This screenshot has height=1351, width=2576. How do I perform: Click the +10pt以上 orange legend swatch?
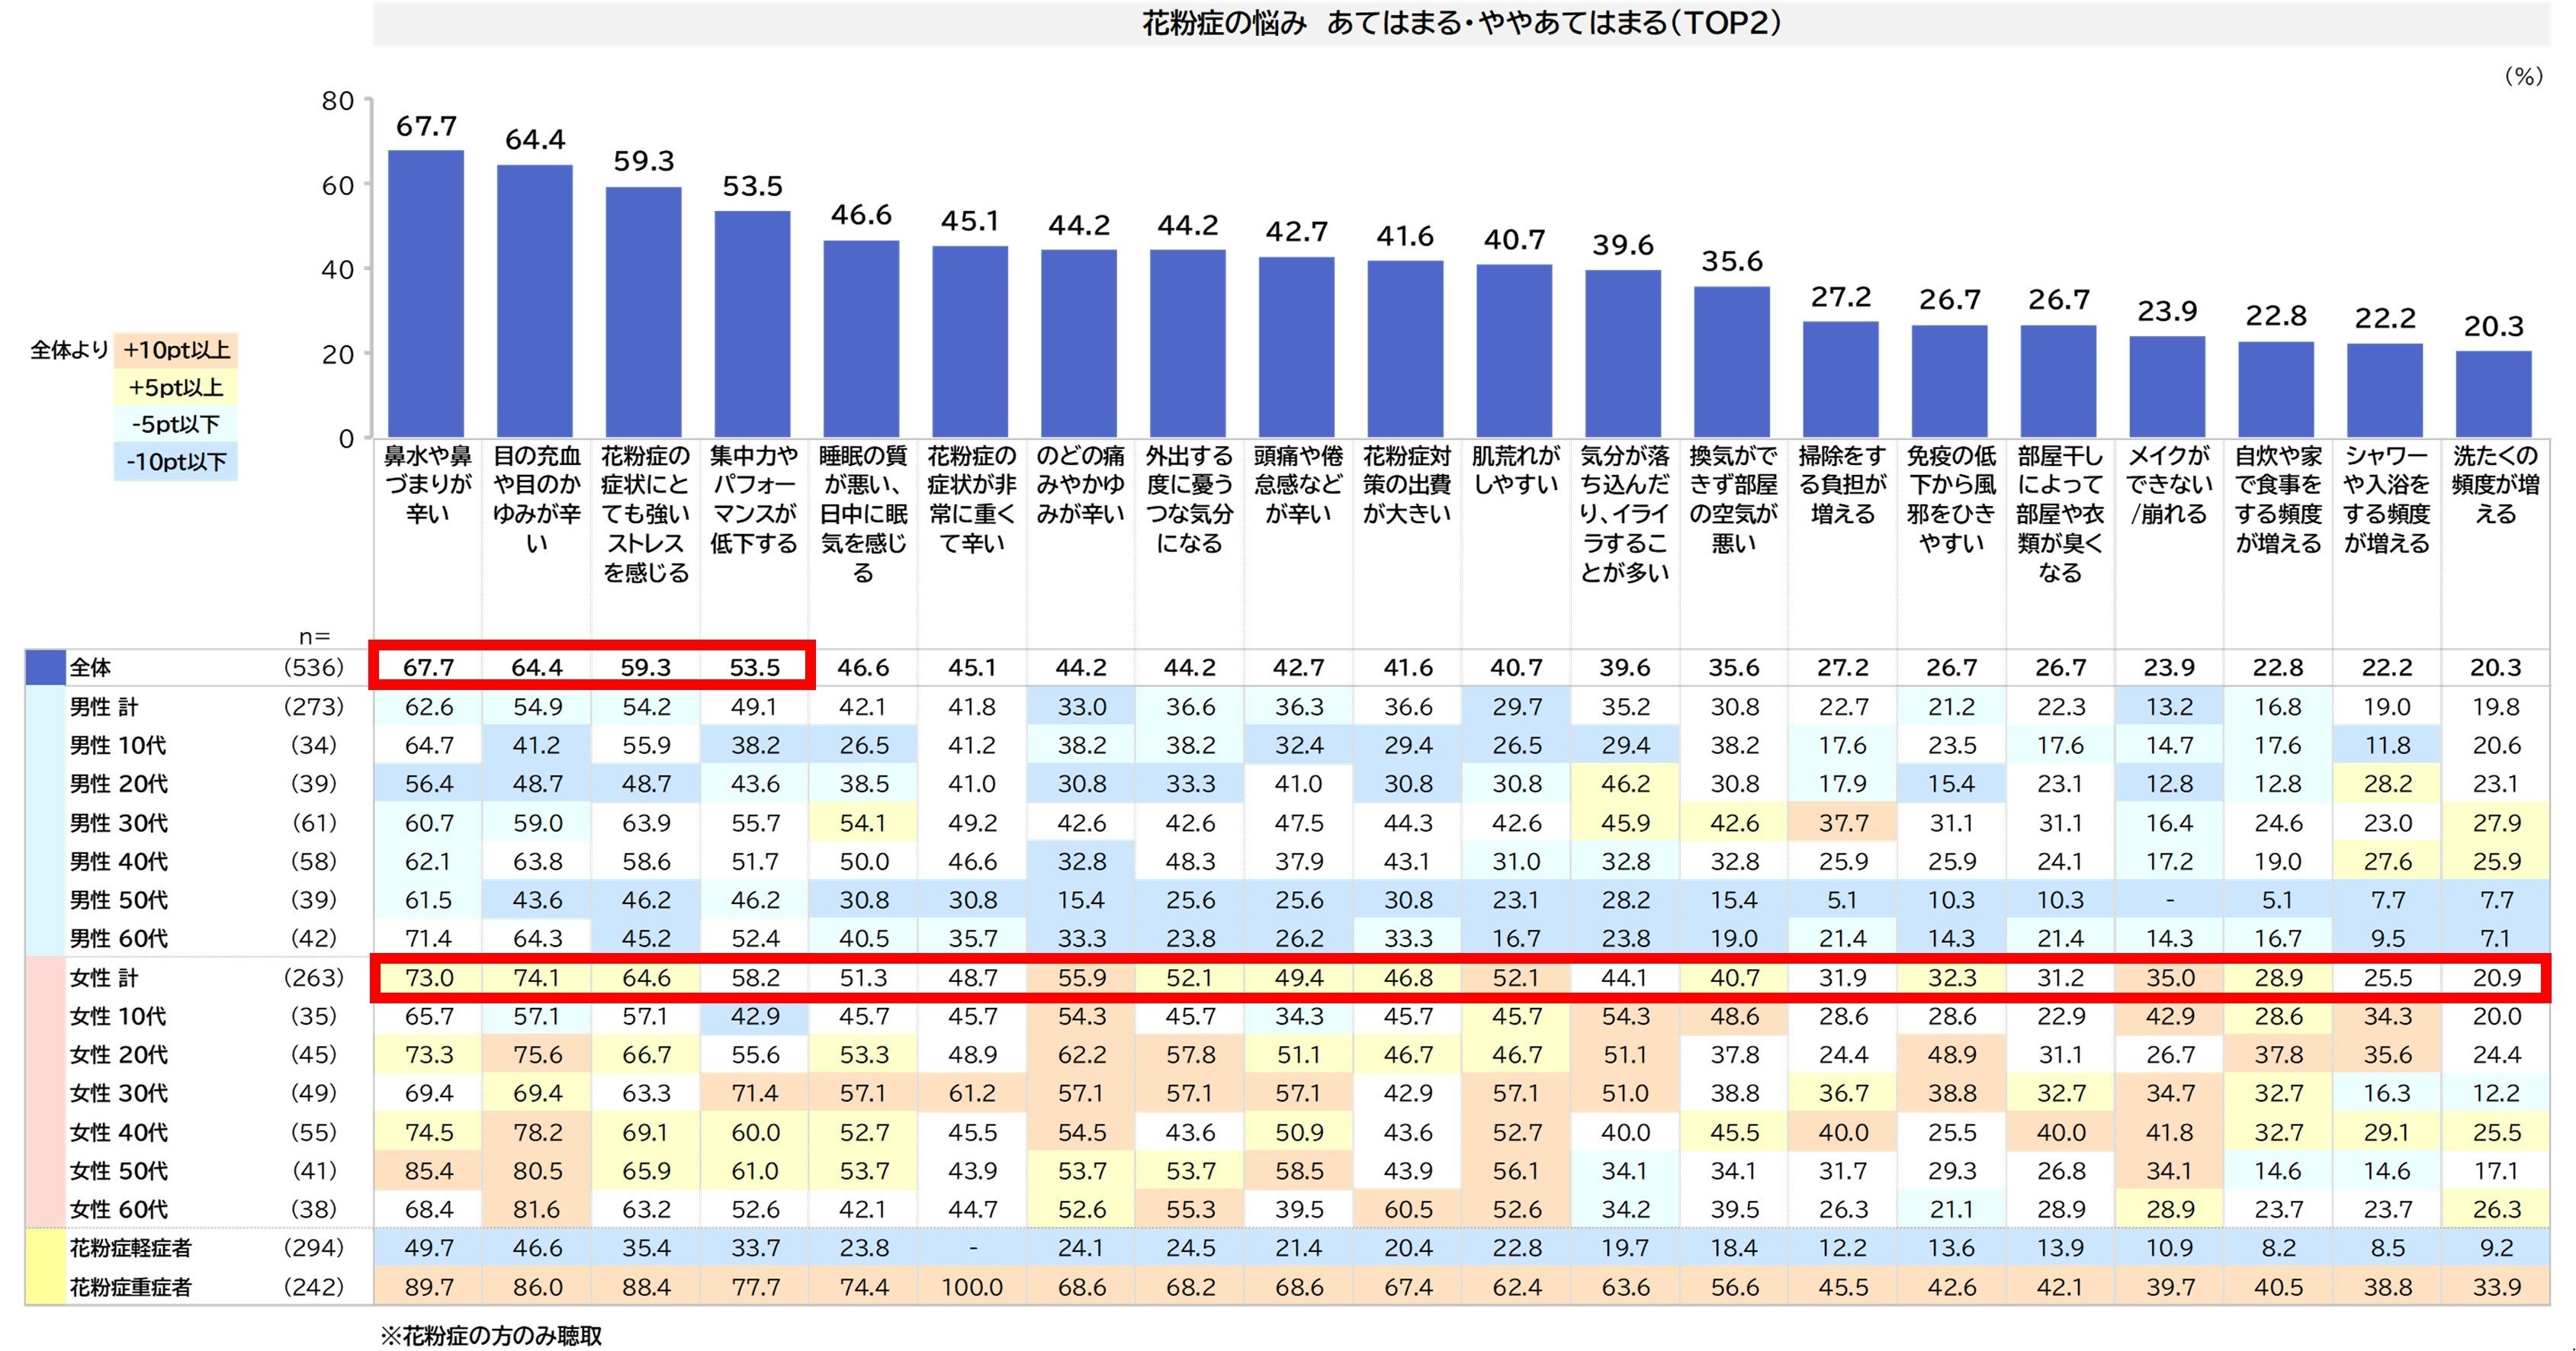(175, 350)
